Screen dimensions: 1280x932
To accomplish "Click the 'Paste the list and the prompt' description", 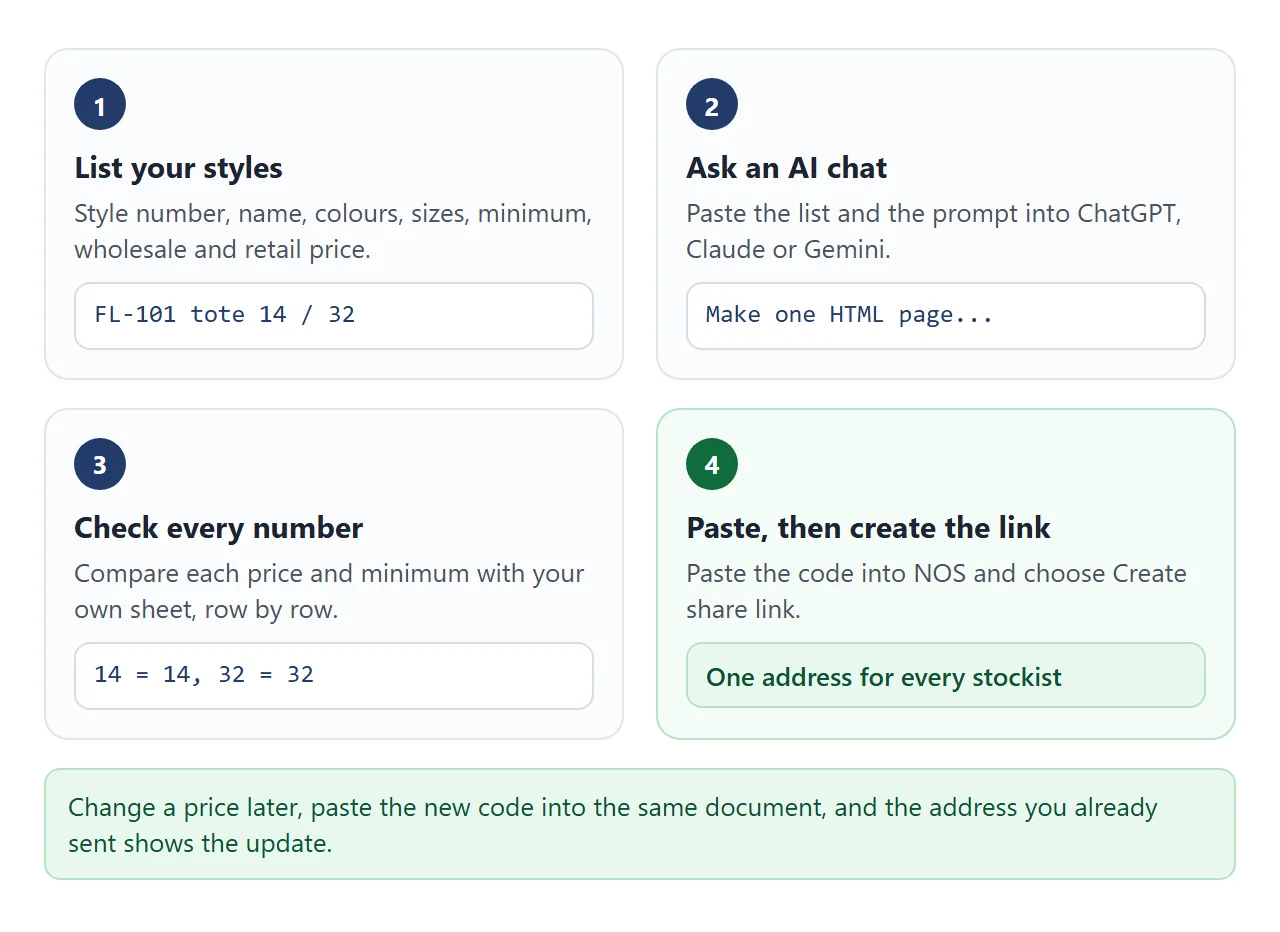I will 934,231.
